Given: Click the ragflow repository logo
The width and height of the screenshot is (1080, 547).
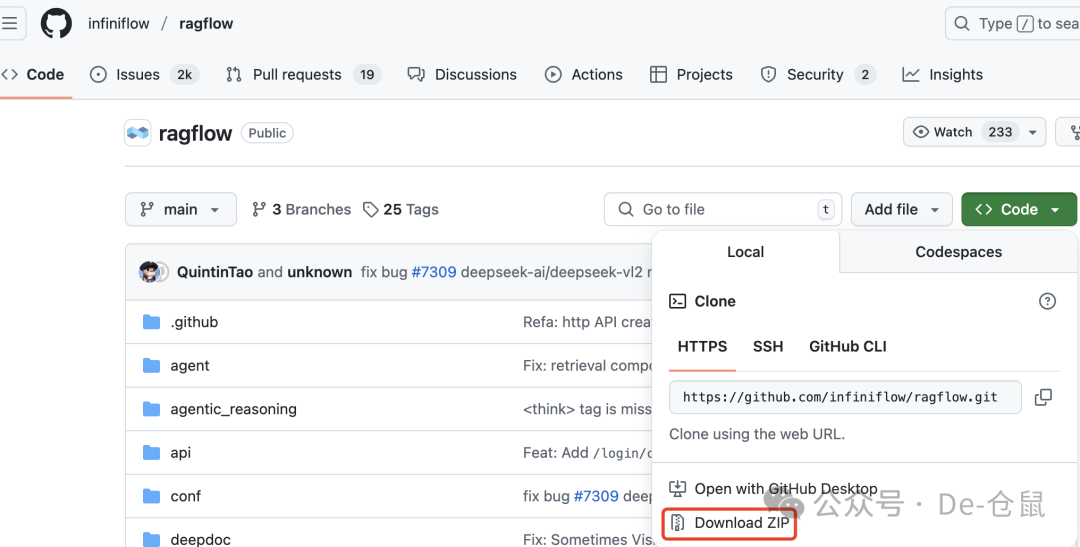Looking at the screenshot, I should 137,133.
